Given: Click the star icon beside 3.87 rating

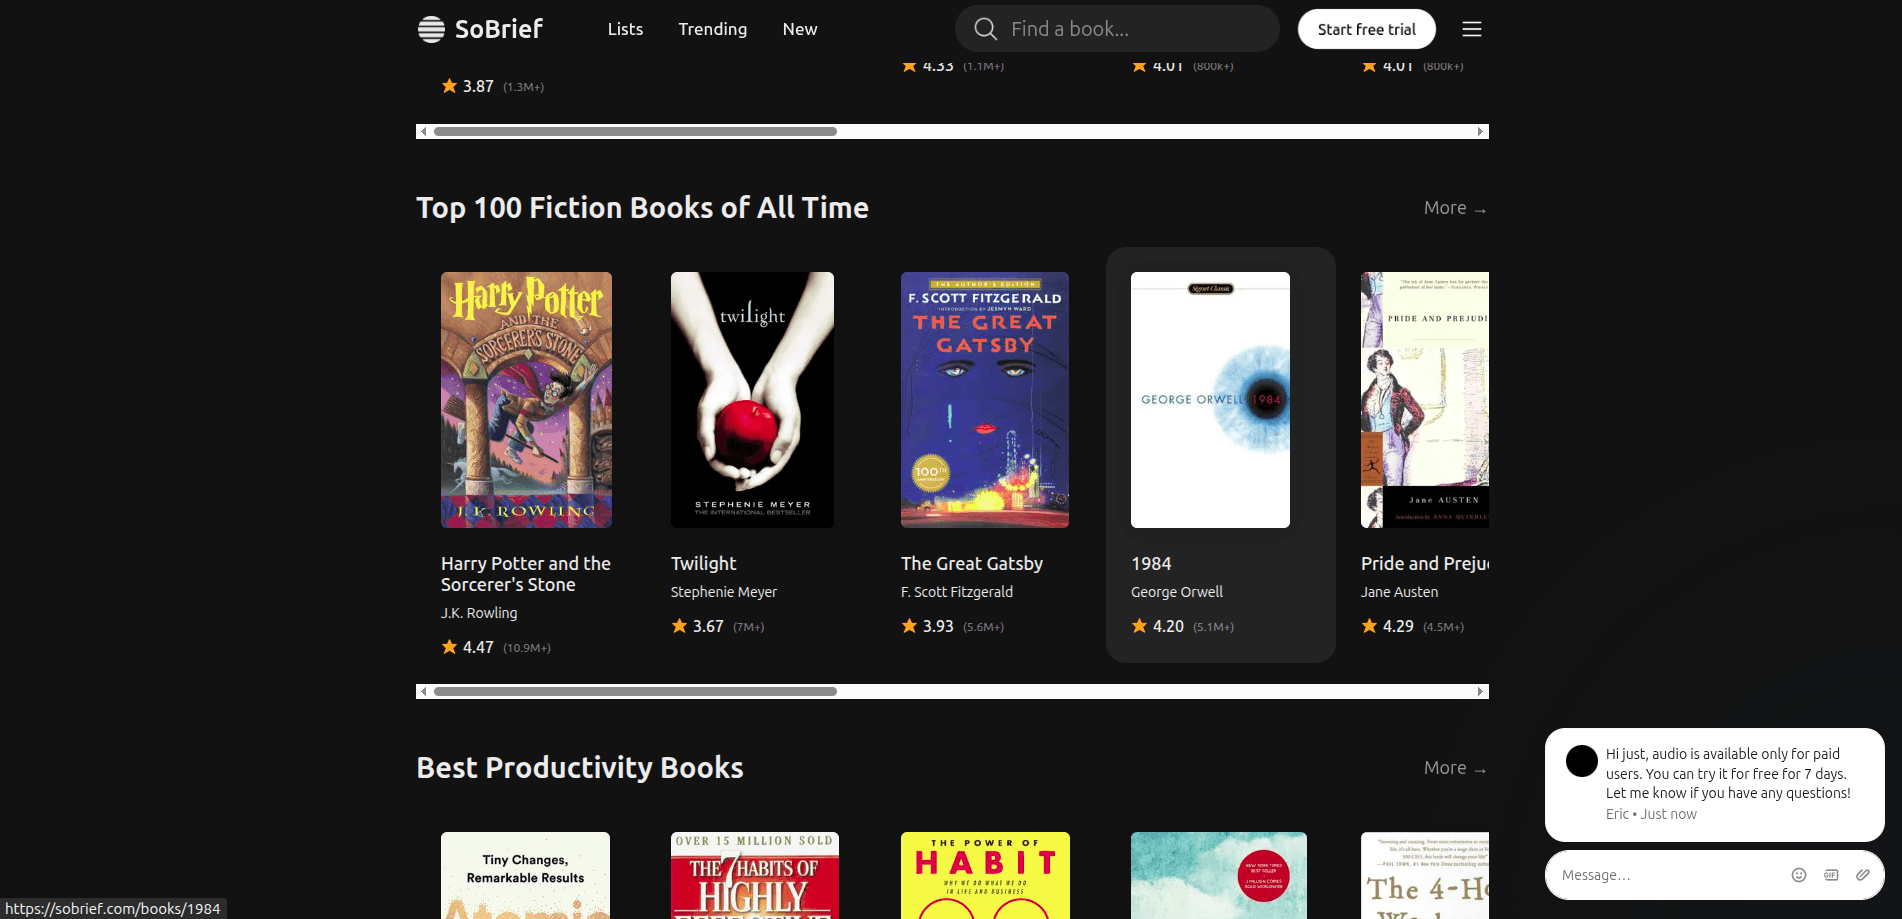Looking at the screenshot, I should (450, 86).
